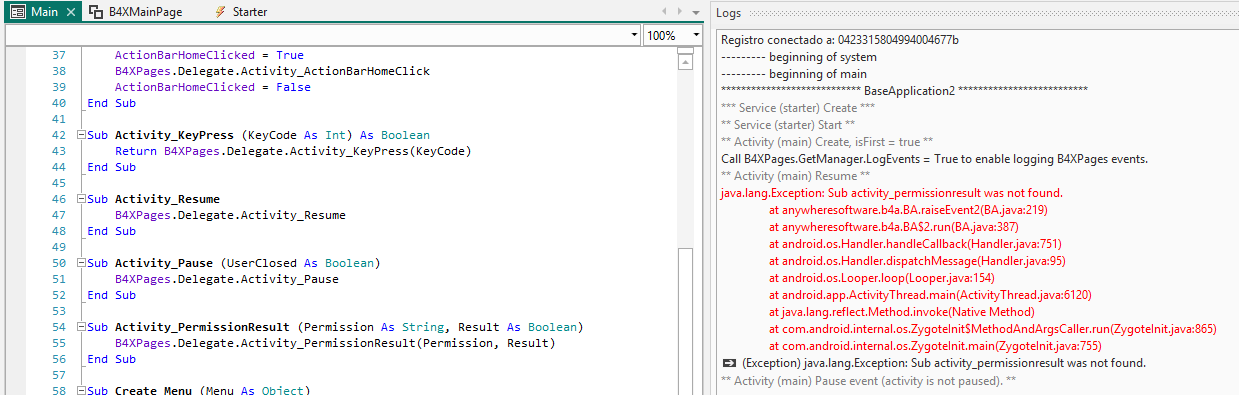Collapse the Activity_Resume sub
The width and height of the screenshot is (1239, 395).
(x=81, y=199)
